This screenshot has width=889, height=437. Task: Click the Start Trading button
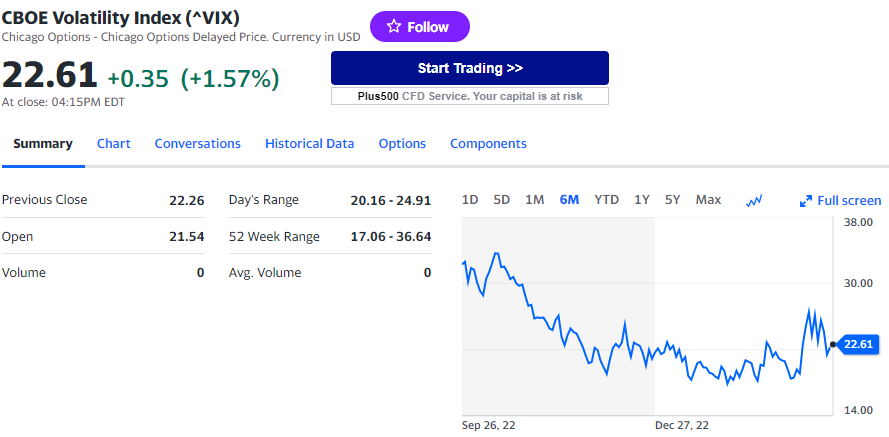click(469, 68)
